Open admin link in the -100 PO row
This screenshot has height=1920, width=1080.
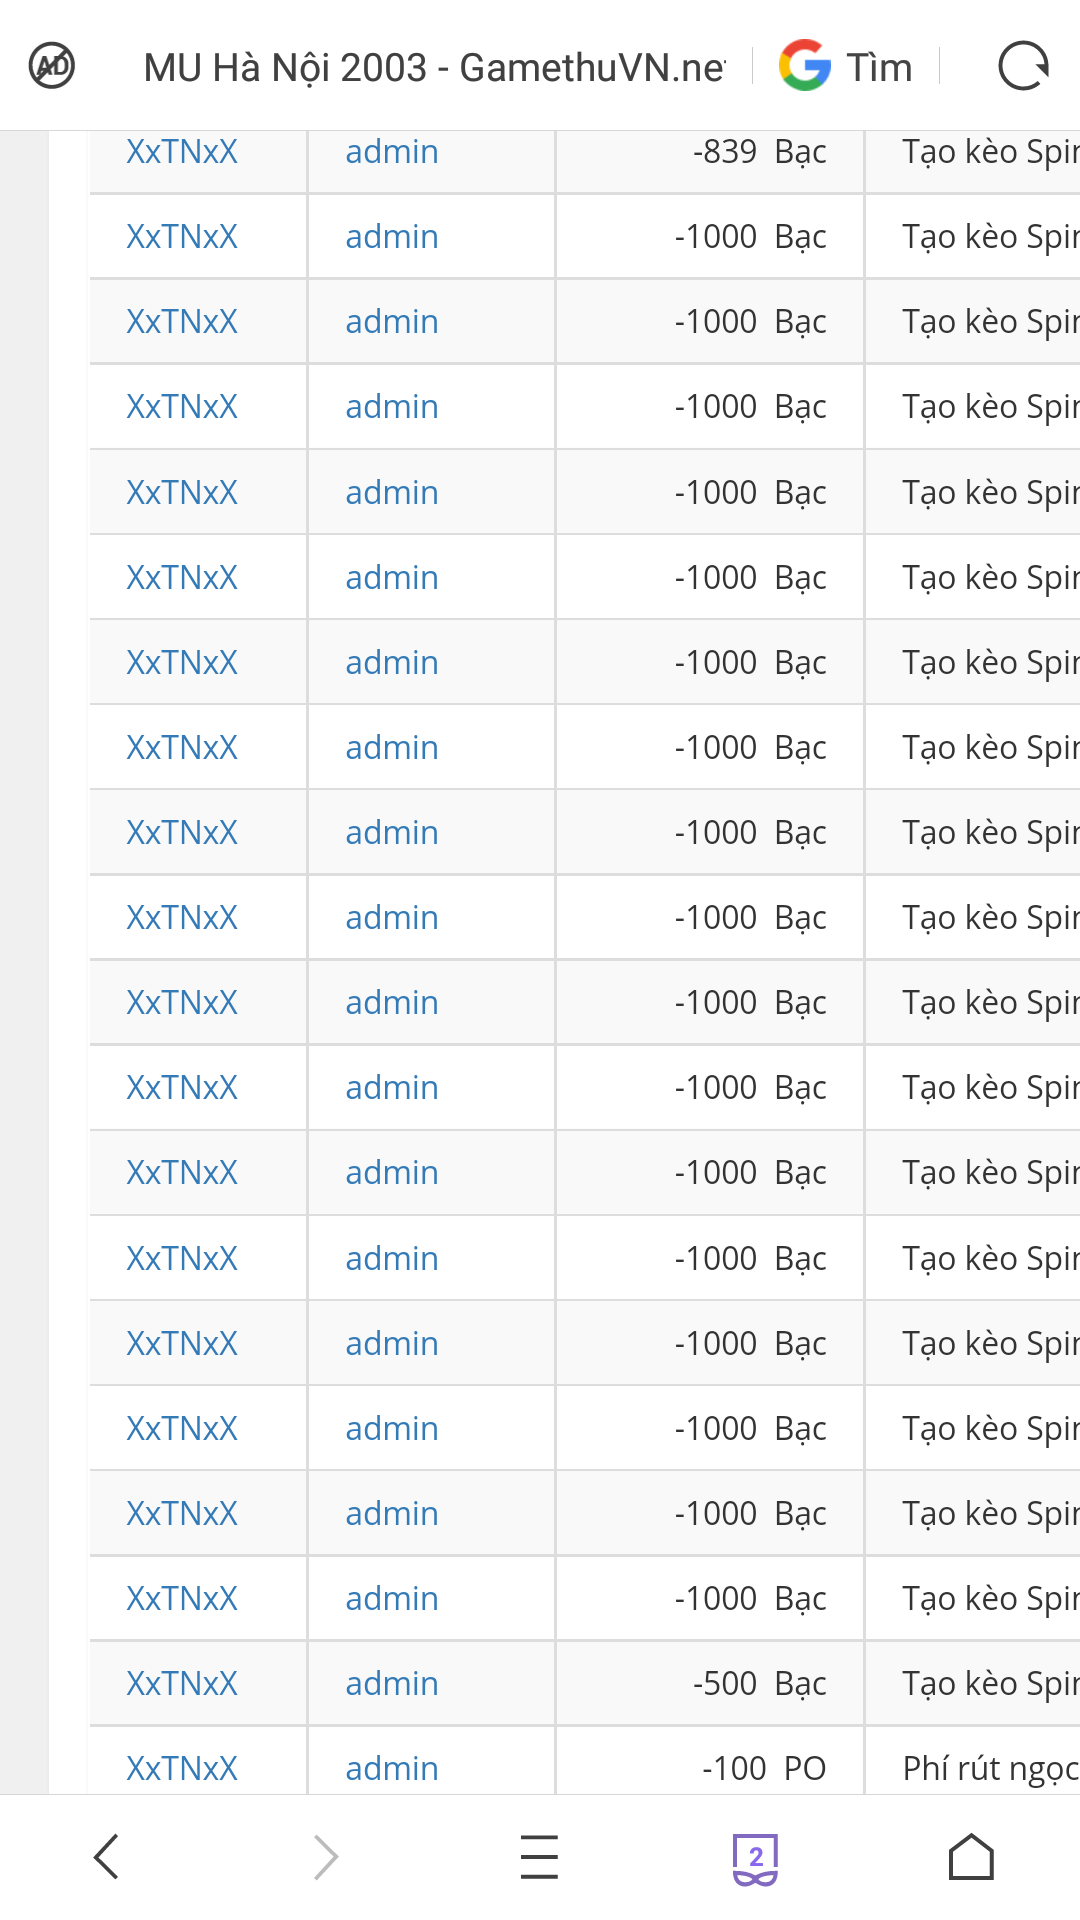point(392,1768)
